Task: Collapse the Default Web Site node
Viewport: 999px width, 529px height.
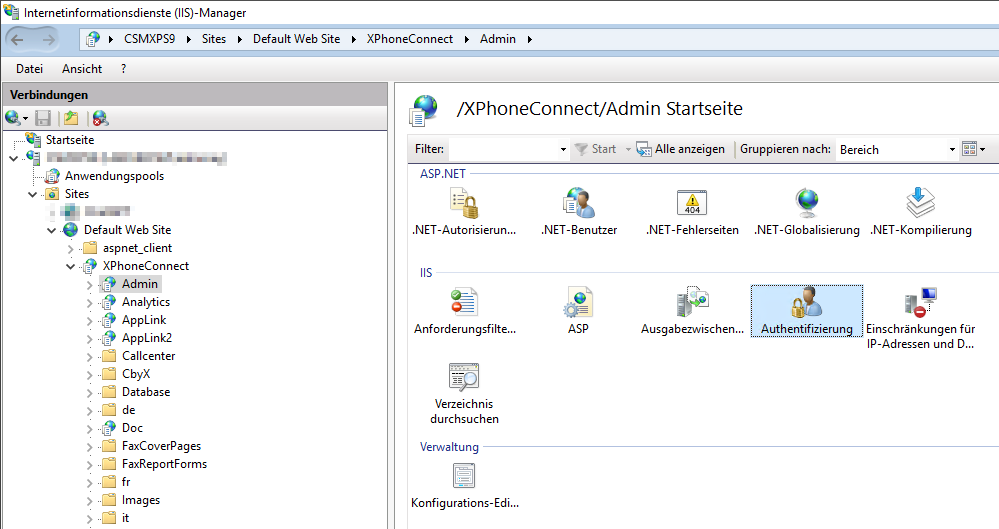Action: (52, 230)
